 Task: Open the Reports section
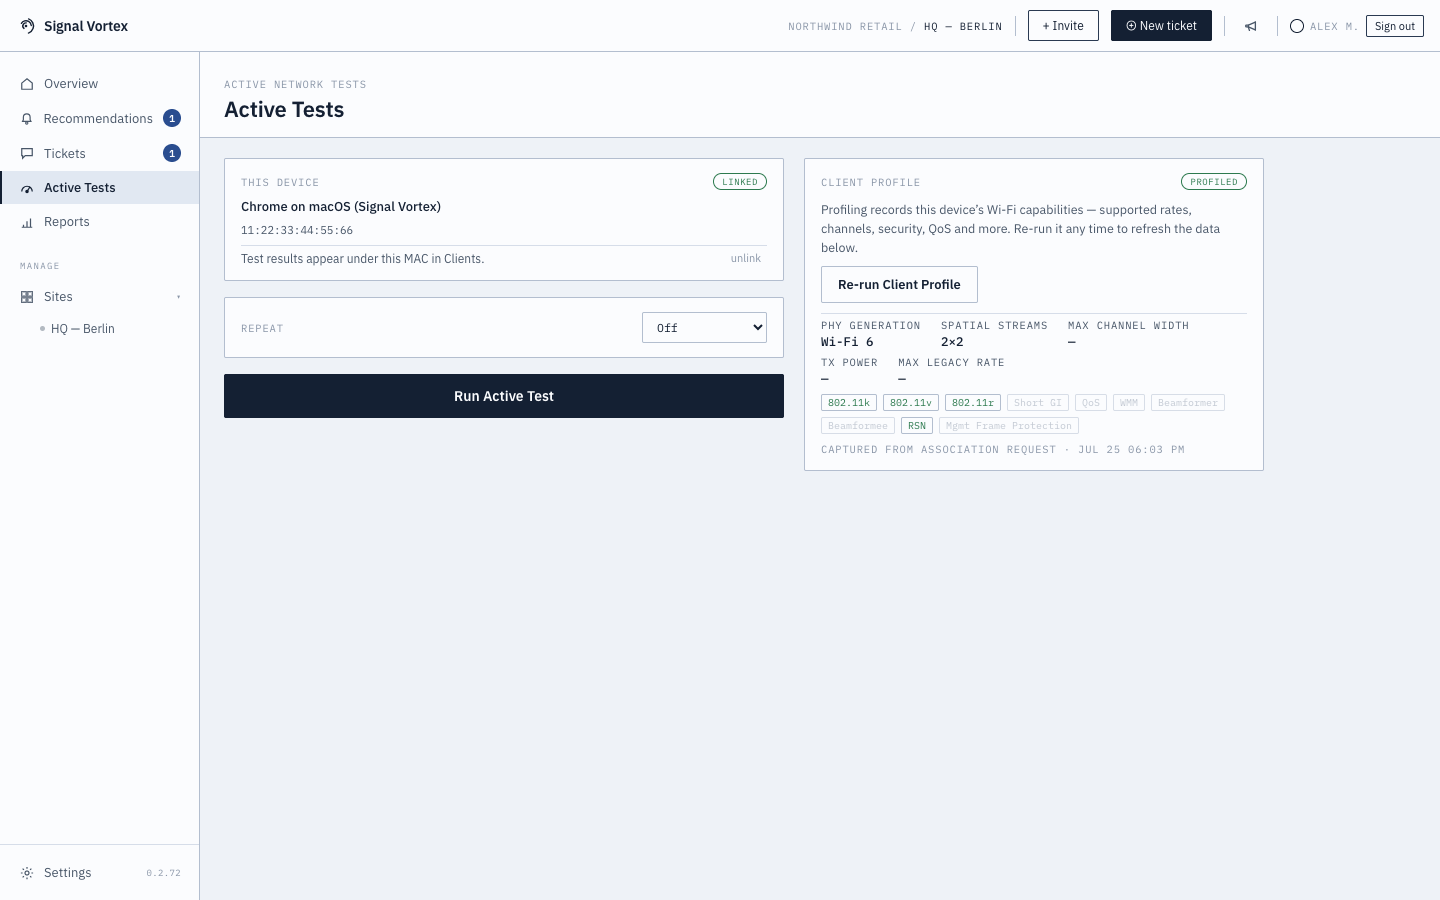pyautogui.click(x=100, y=222)
